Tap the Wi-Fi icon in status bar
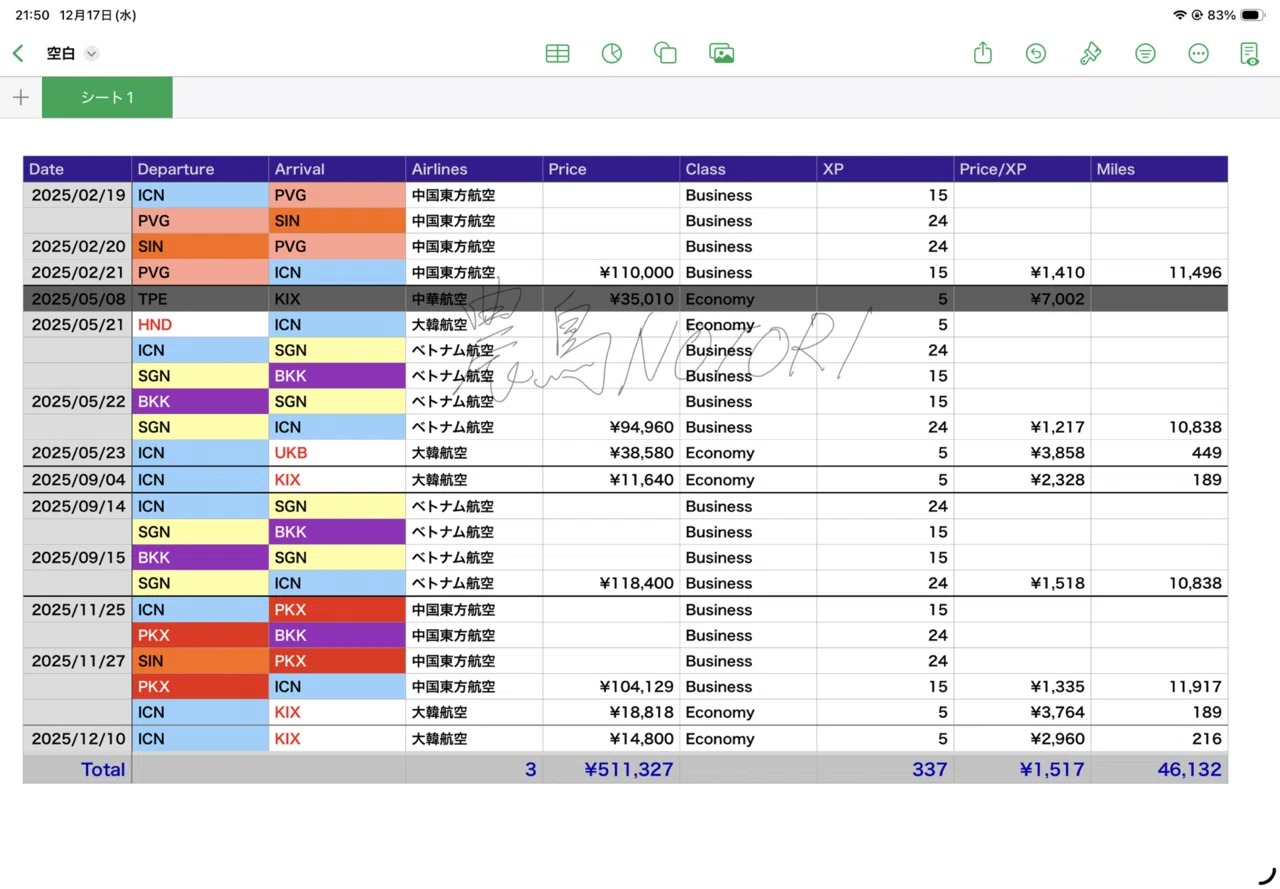The width and height of the screenshot is (1280, 889). [1180, 15]
